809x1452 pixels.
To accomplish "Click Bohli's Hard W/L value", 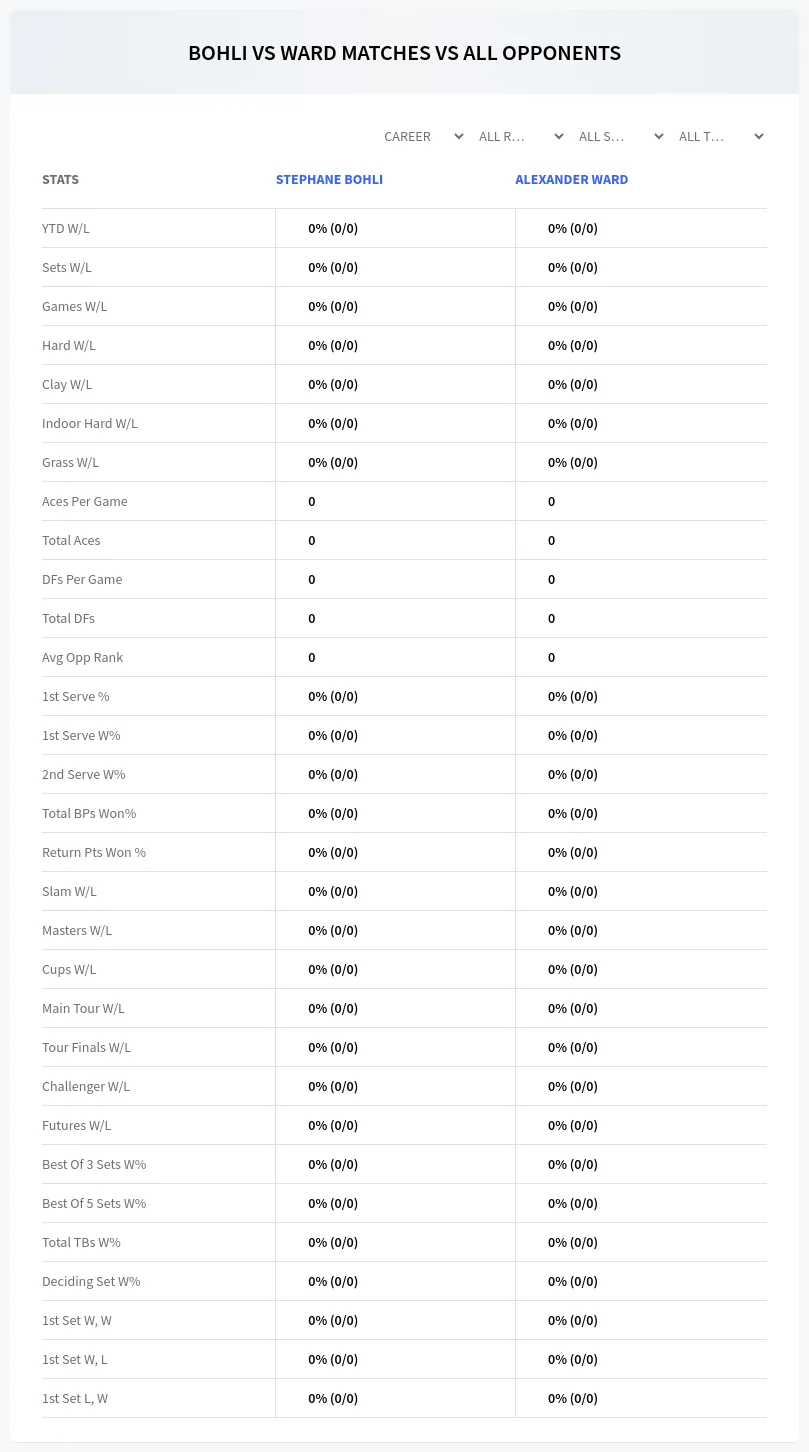I will click(x=333, y=345).
